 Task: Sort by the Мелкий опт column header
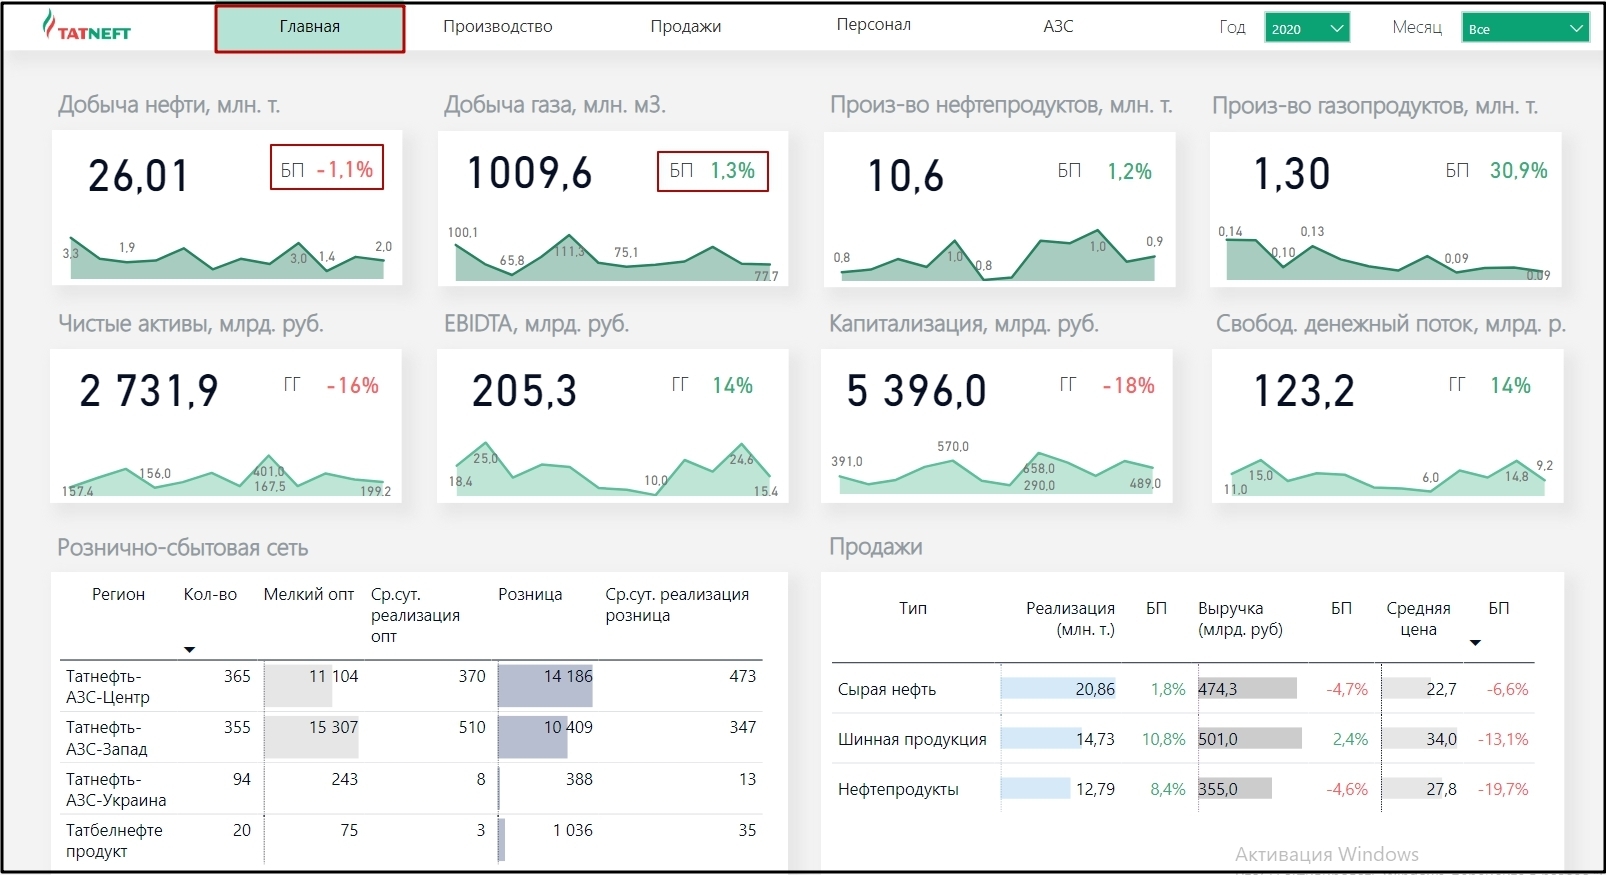(x=308, y=594)
